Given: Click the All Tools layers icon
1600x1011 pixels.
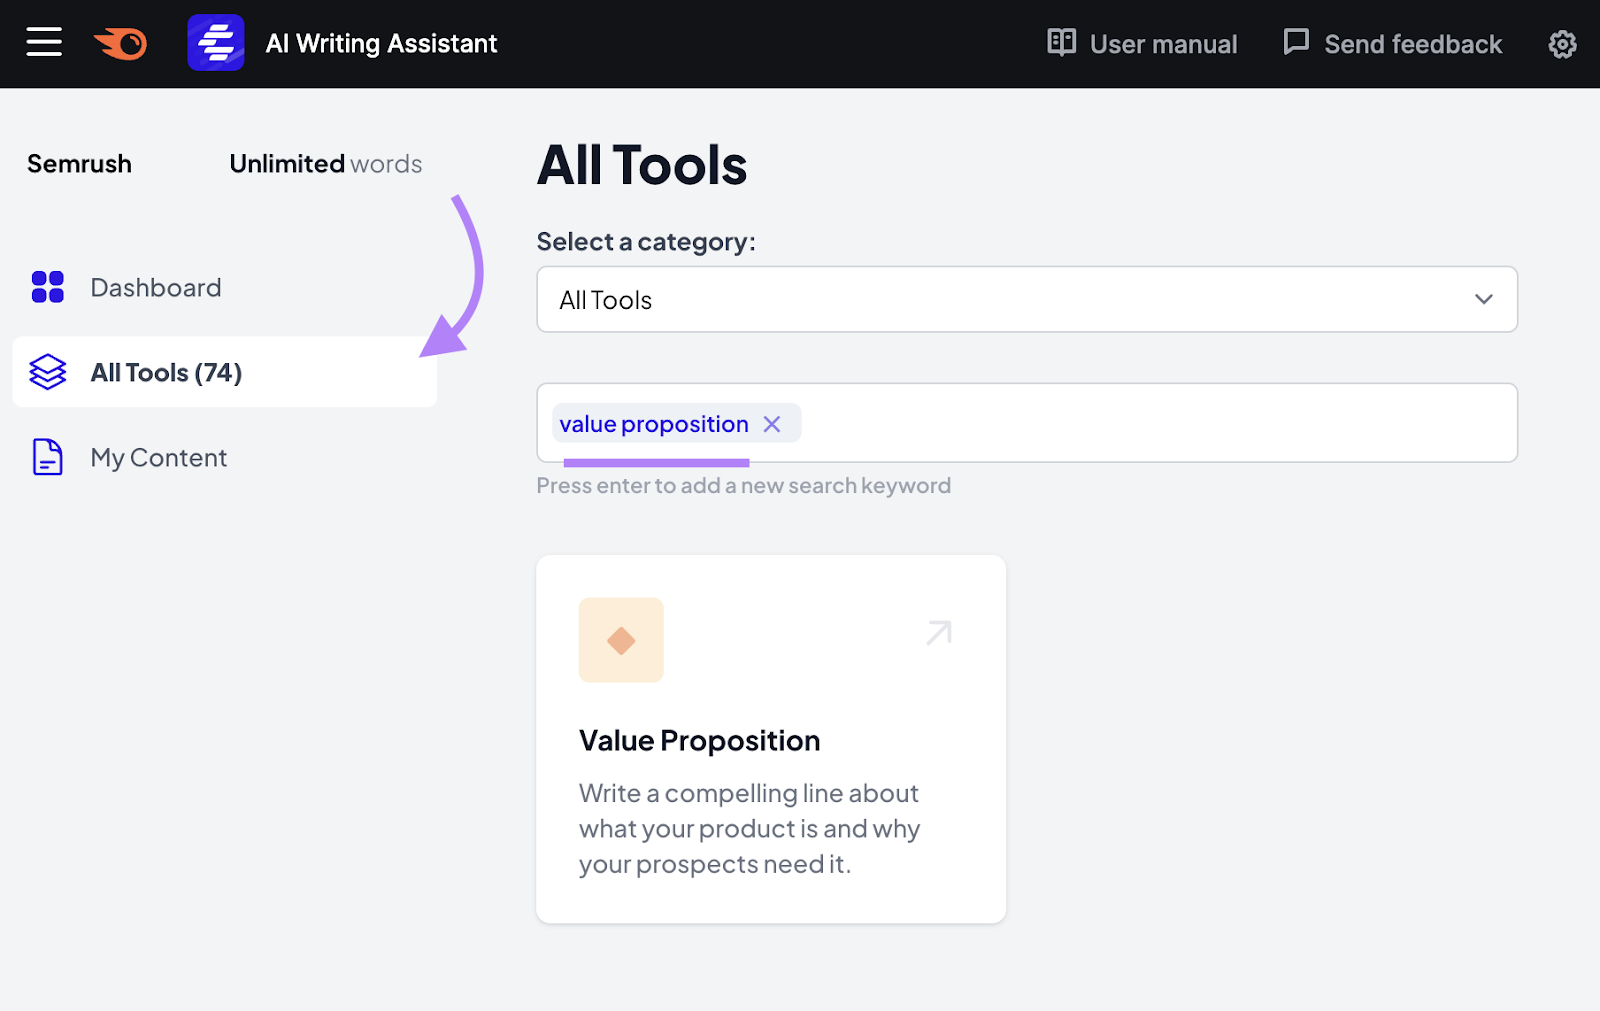Looking at the screenshot, I should pyautogui.click(x=47, y=372).
